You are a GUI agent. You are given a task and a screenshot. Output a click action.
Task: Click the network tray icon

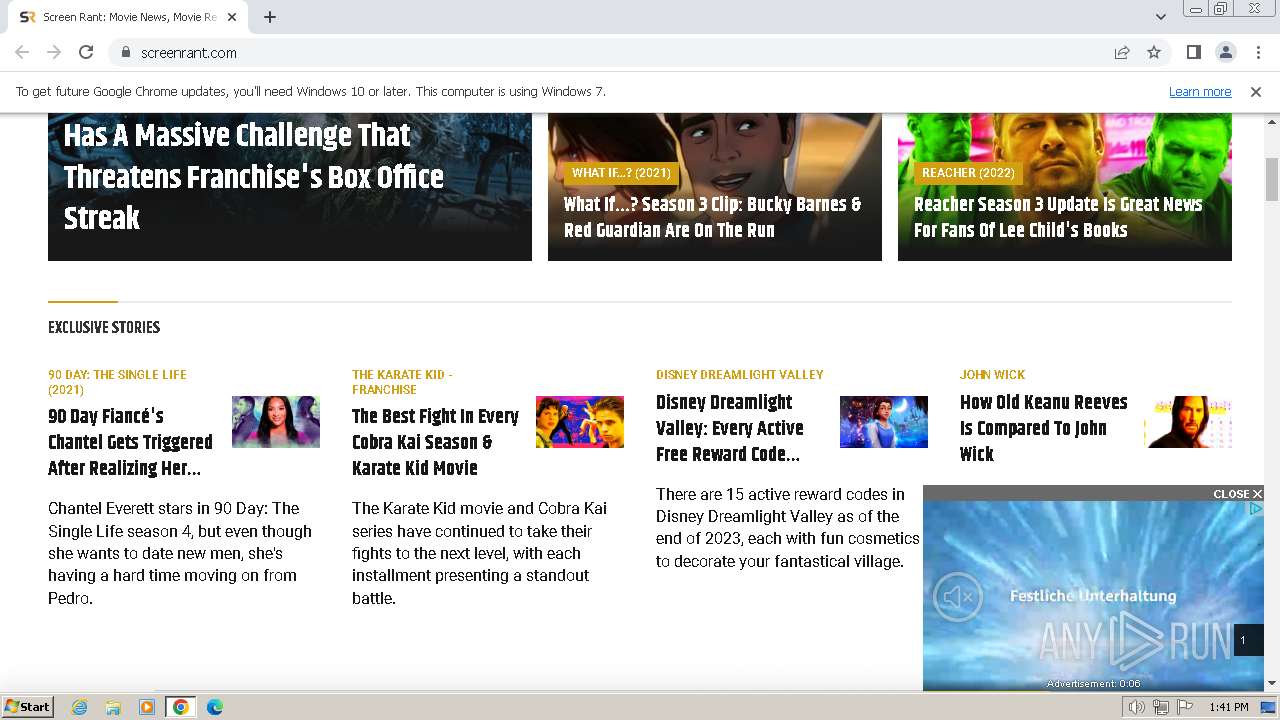1161,707
